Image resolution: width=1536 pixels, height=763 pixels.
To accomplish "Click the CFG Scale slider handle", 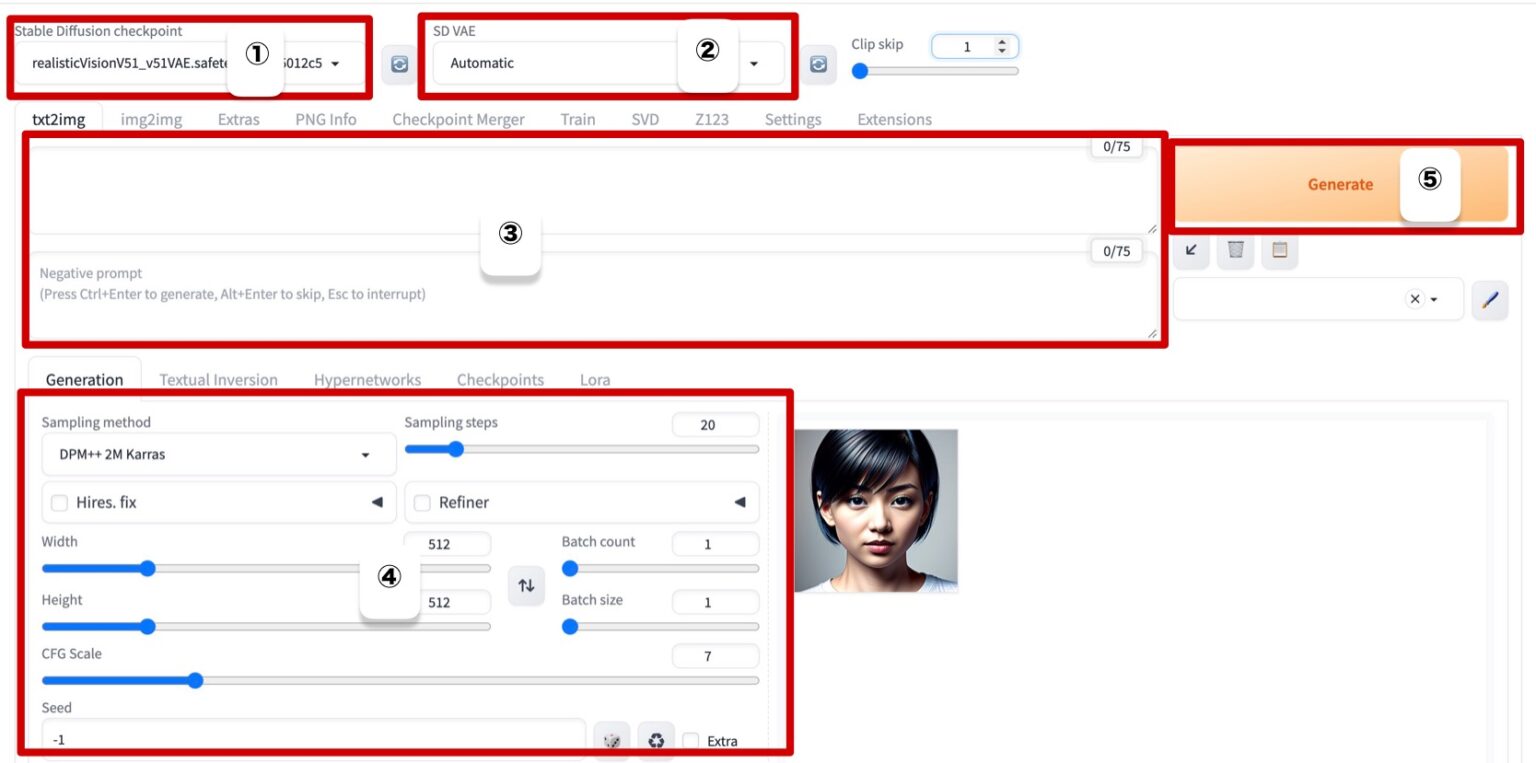I will coord(195,680).
